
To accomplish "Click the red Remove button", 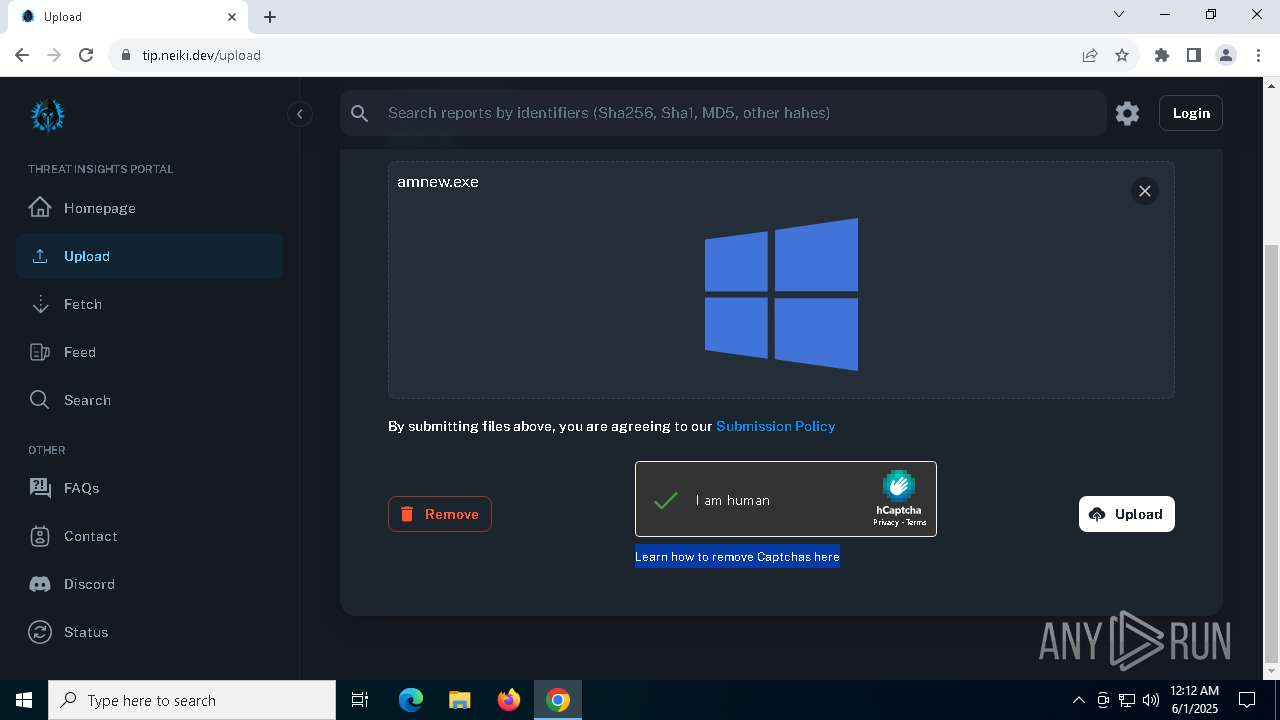I will (x=440, y=514).
